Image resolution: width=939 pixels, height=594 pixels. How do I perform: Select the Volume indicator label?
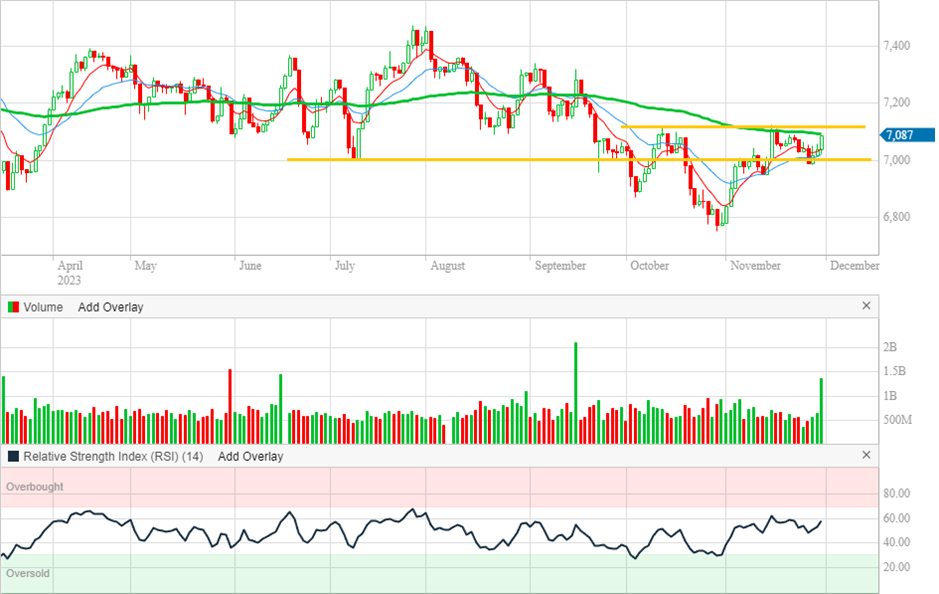(43, 307)
